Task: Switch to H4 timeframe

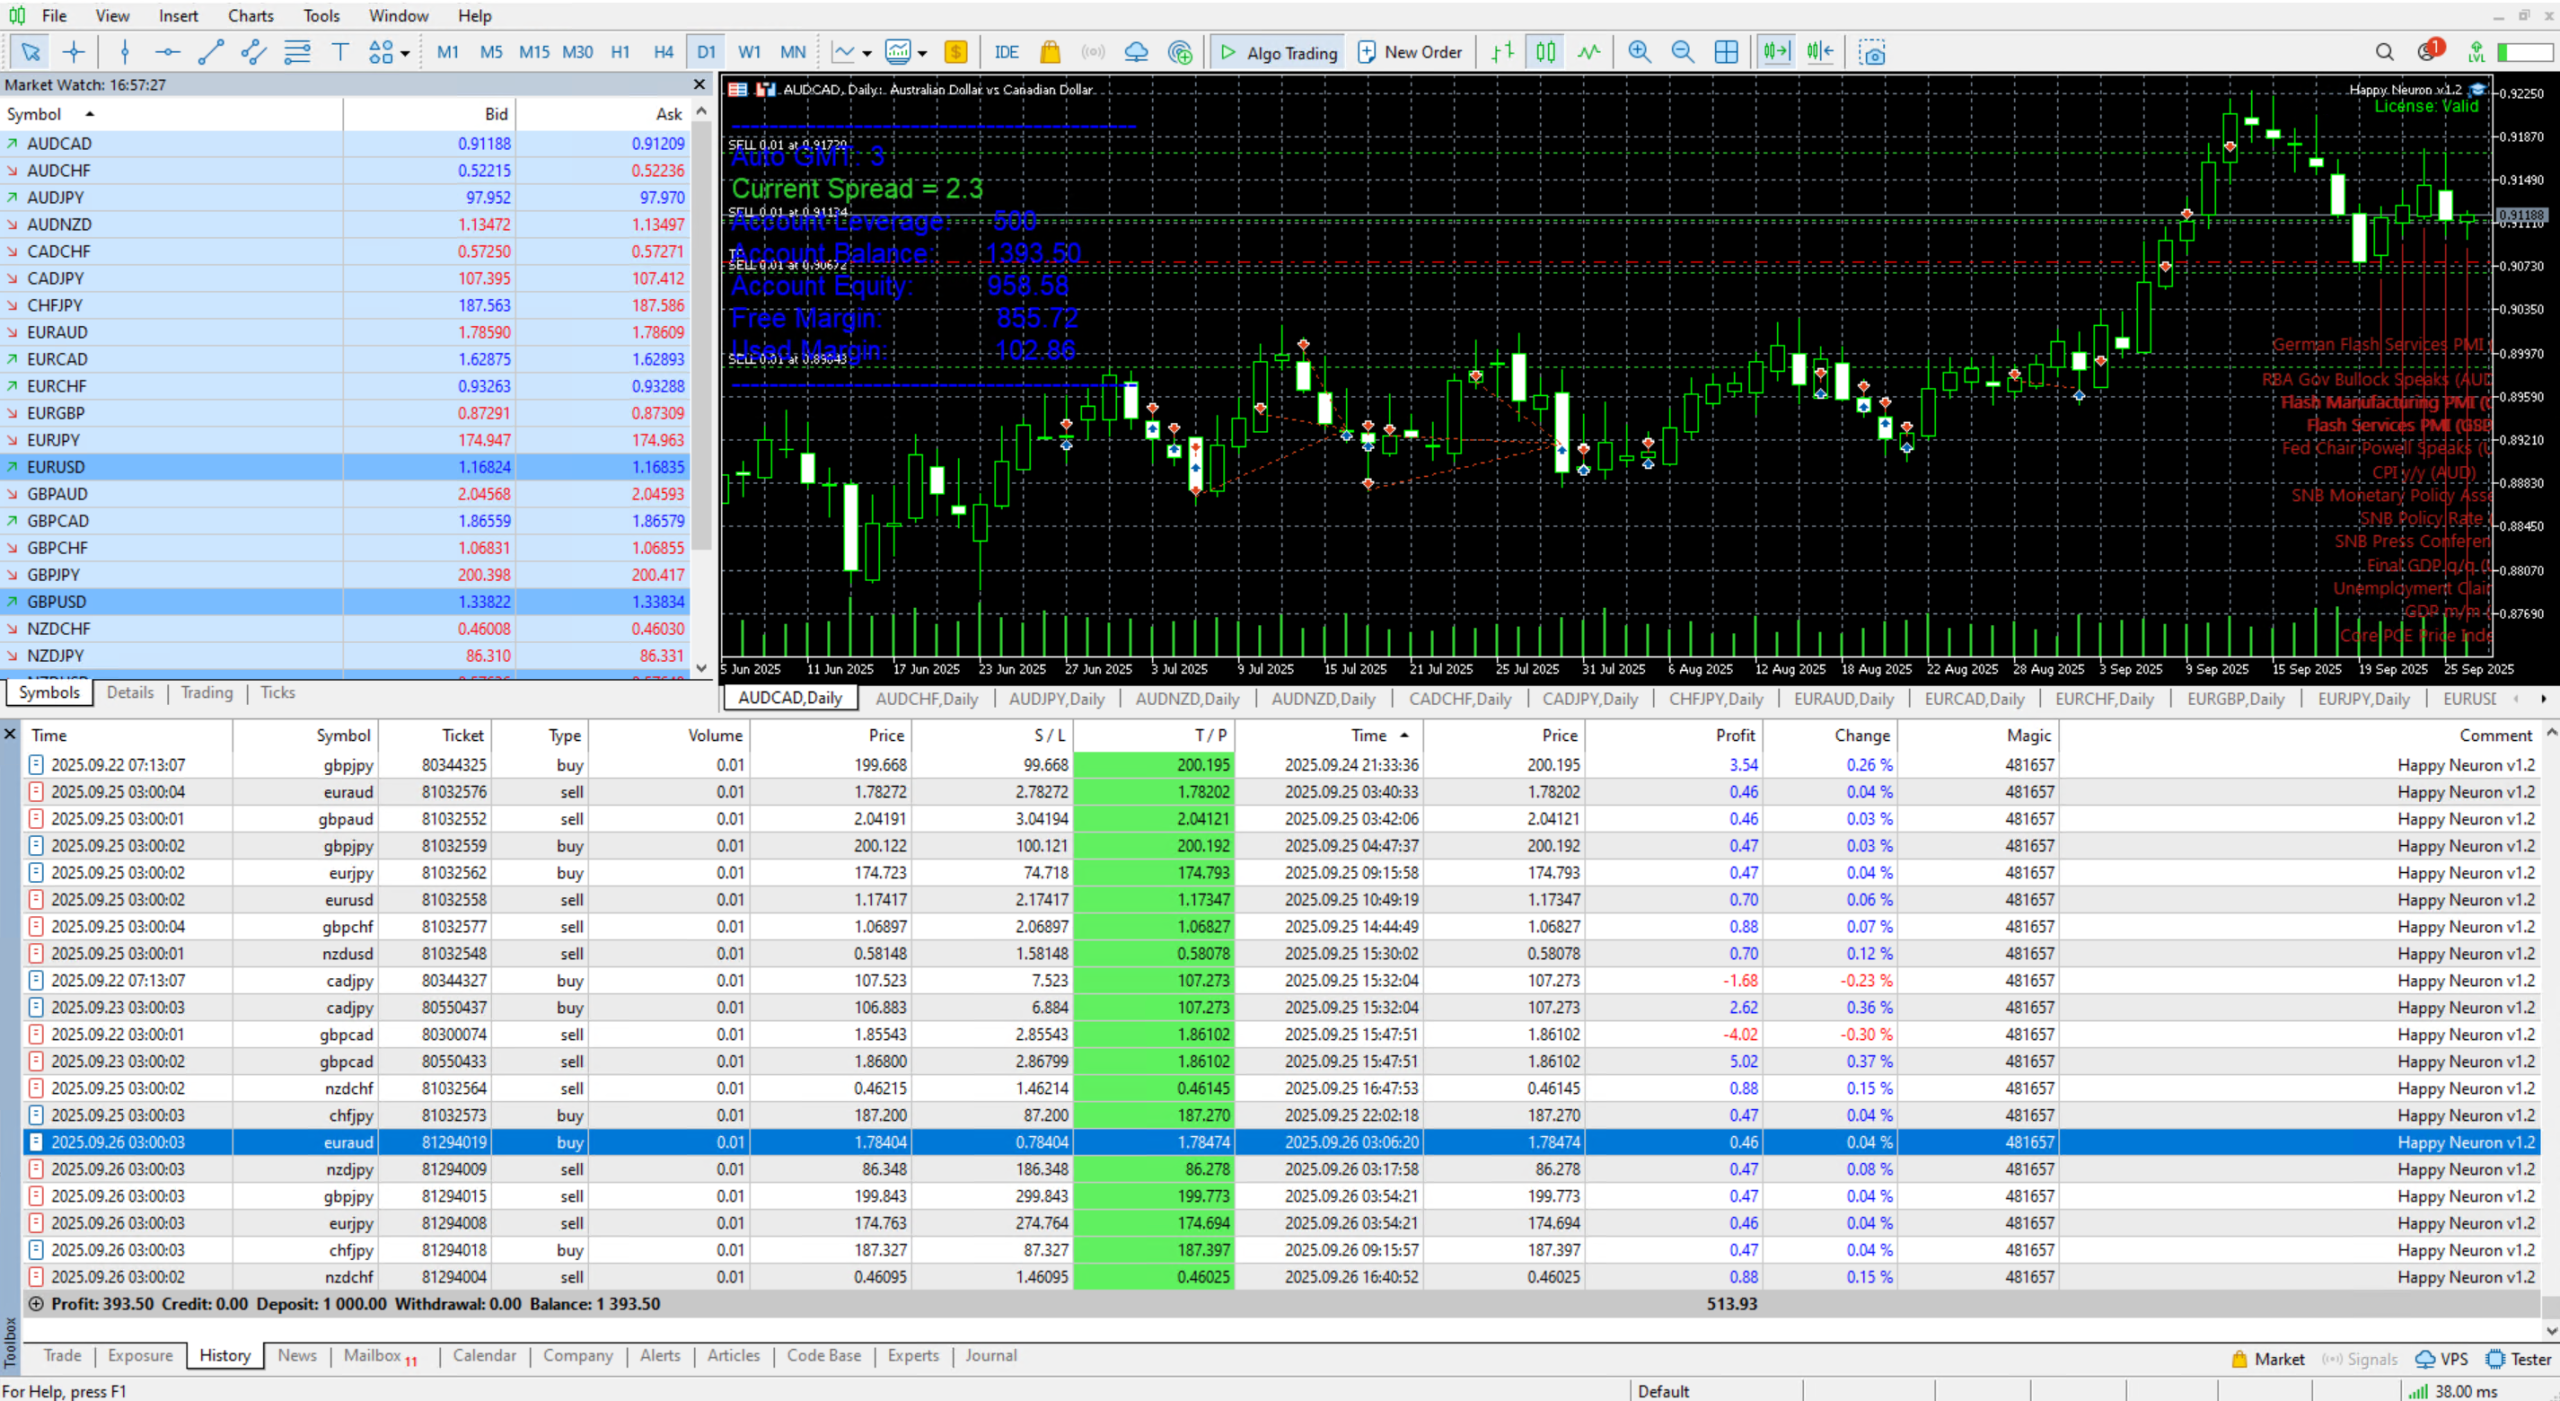Action: tap(663, 52)
